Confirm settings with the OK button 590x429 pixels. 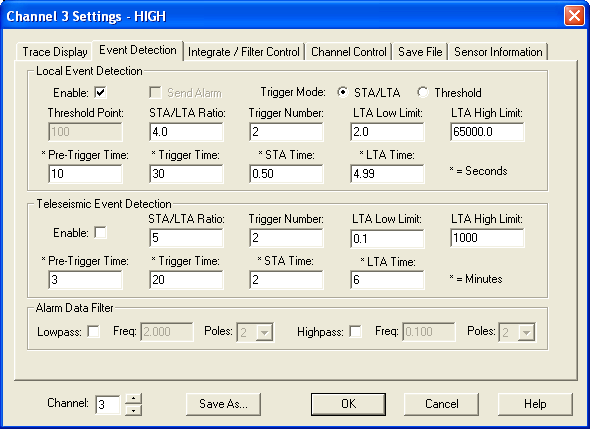click(348, 404)
